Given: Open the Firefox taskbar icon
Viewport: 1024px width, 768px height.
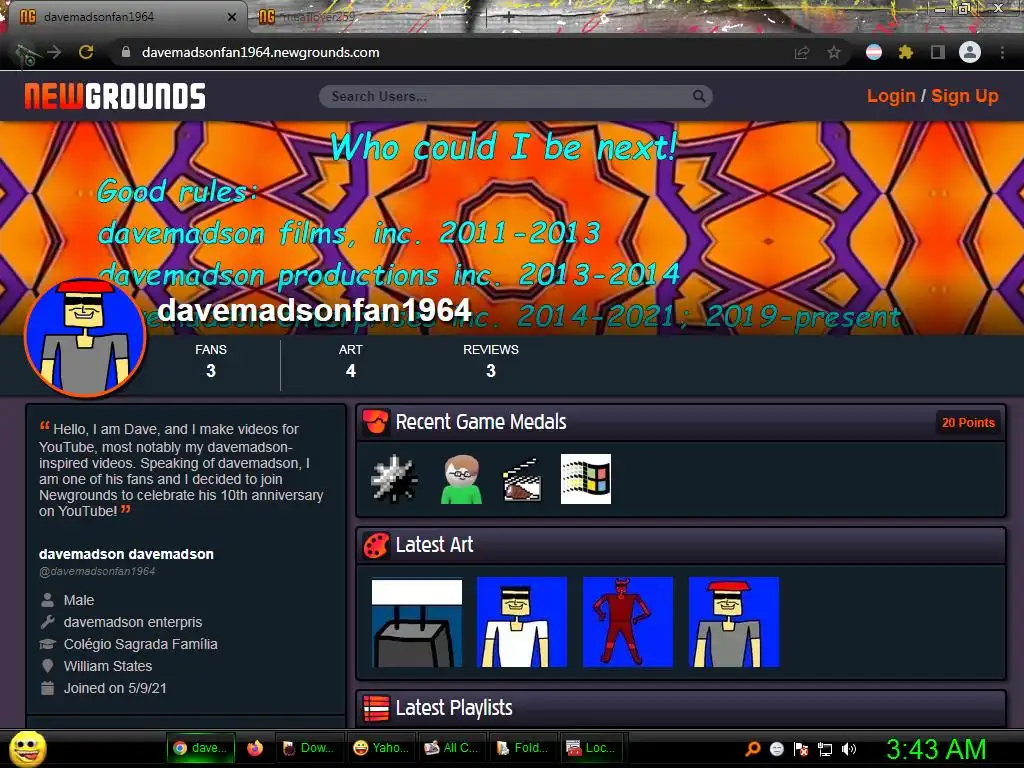Looking at the screenshot, I should click(255, 748).
